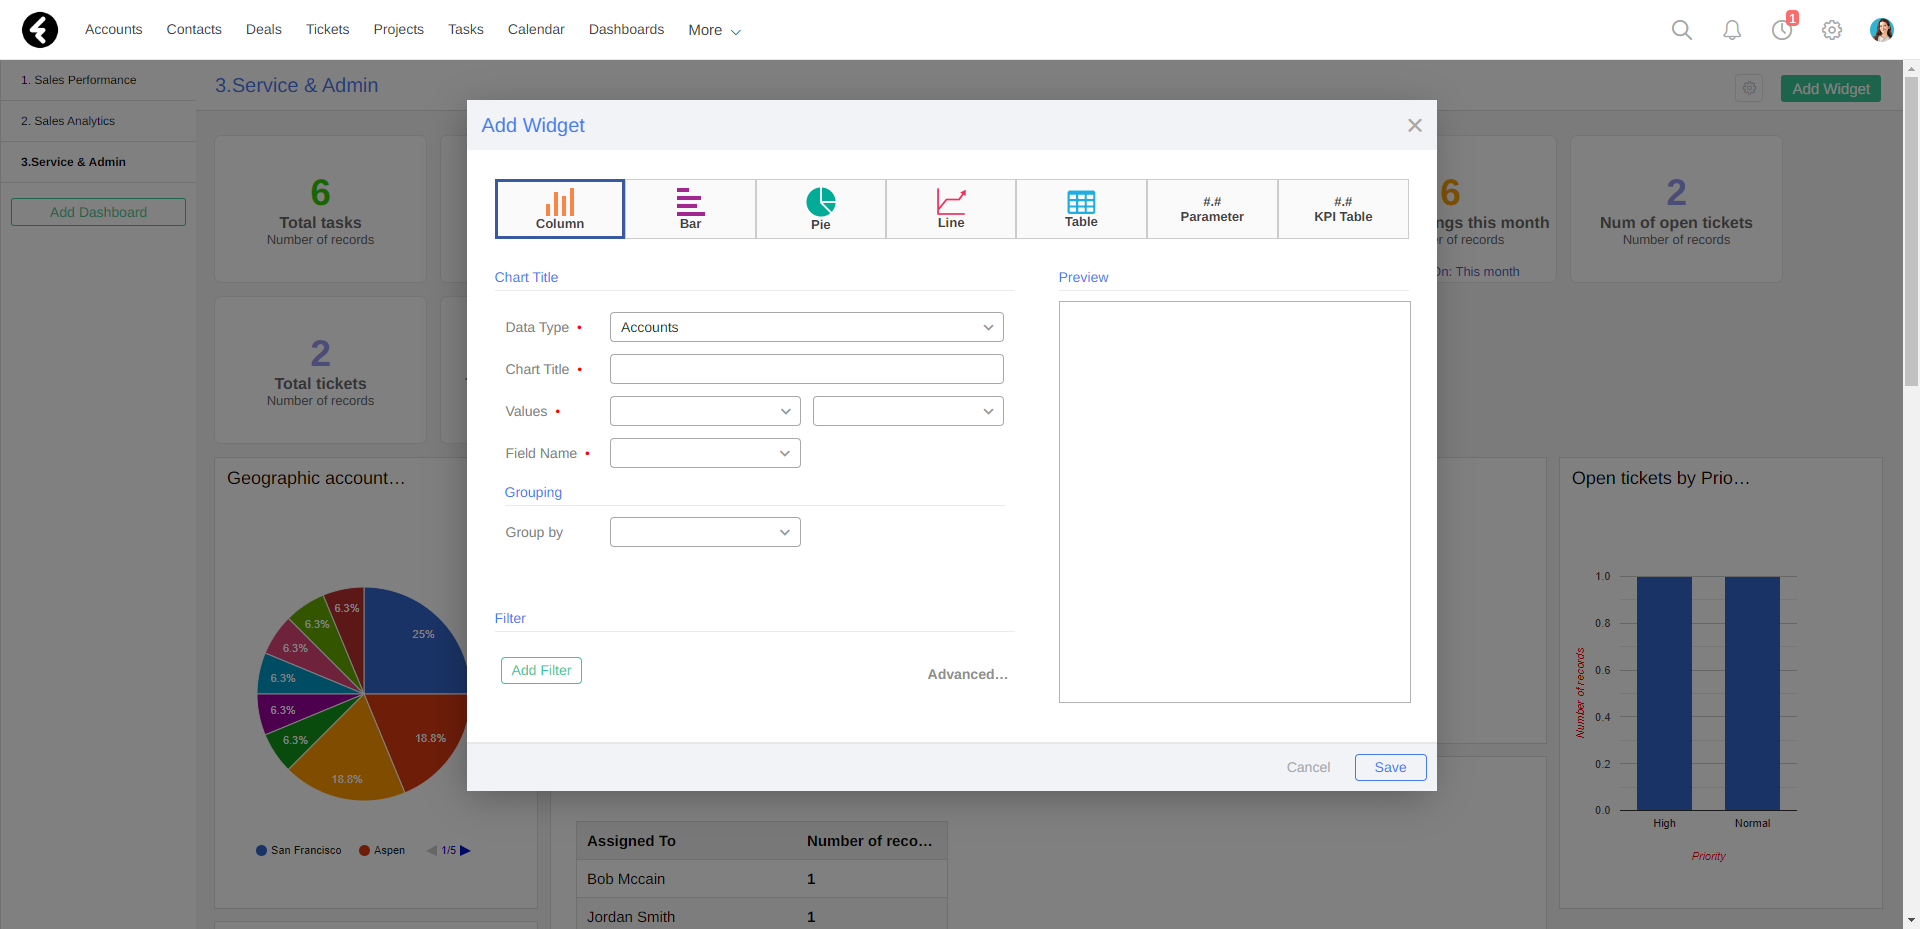The width and height of the screenshot is (1920, 929).
Task: Select the Bar chart widget type
Action: pyautogui.click(x=690, y=208)
